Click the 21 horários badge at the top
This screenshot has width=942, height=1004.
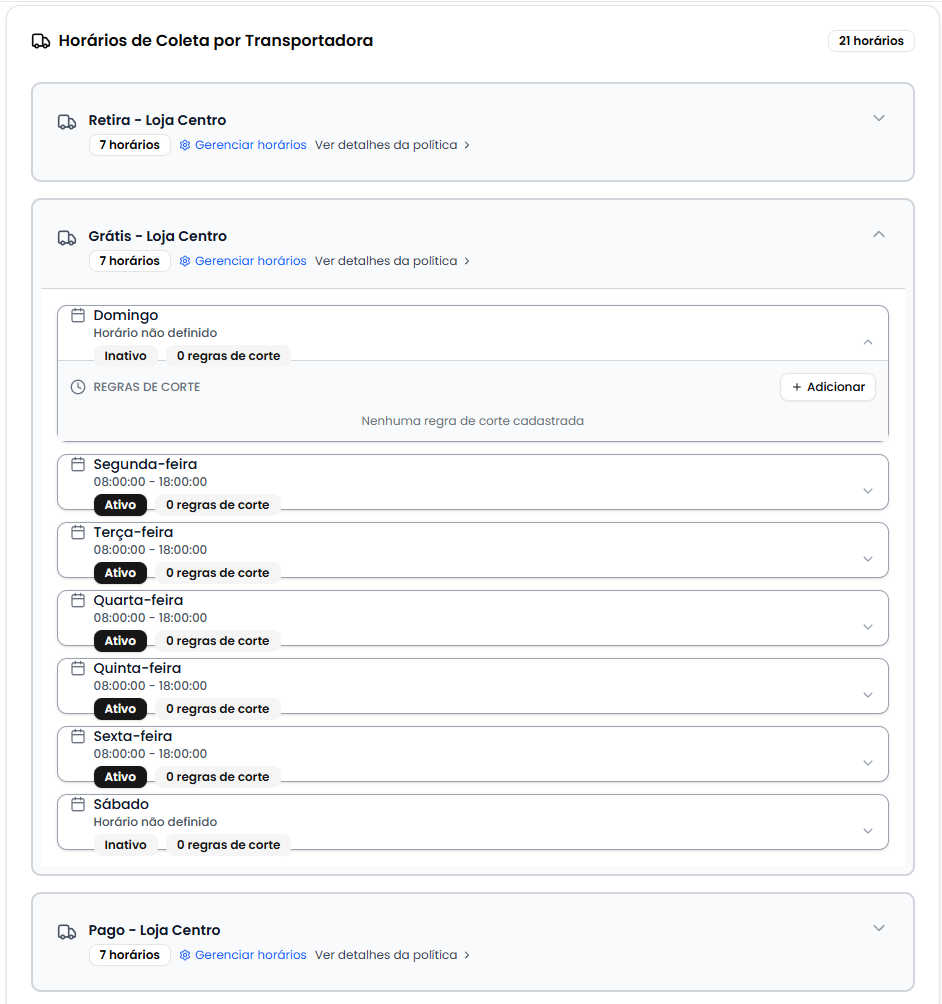[x=871, y=41]
